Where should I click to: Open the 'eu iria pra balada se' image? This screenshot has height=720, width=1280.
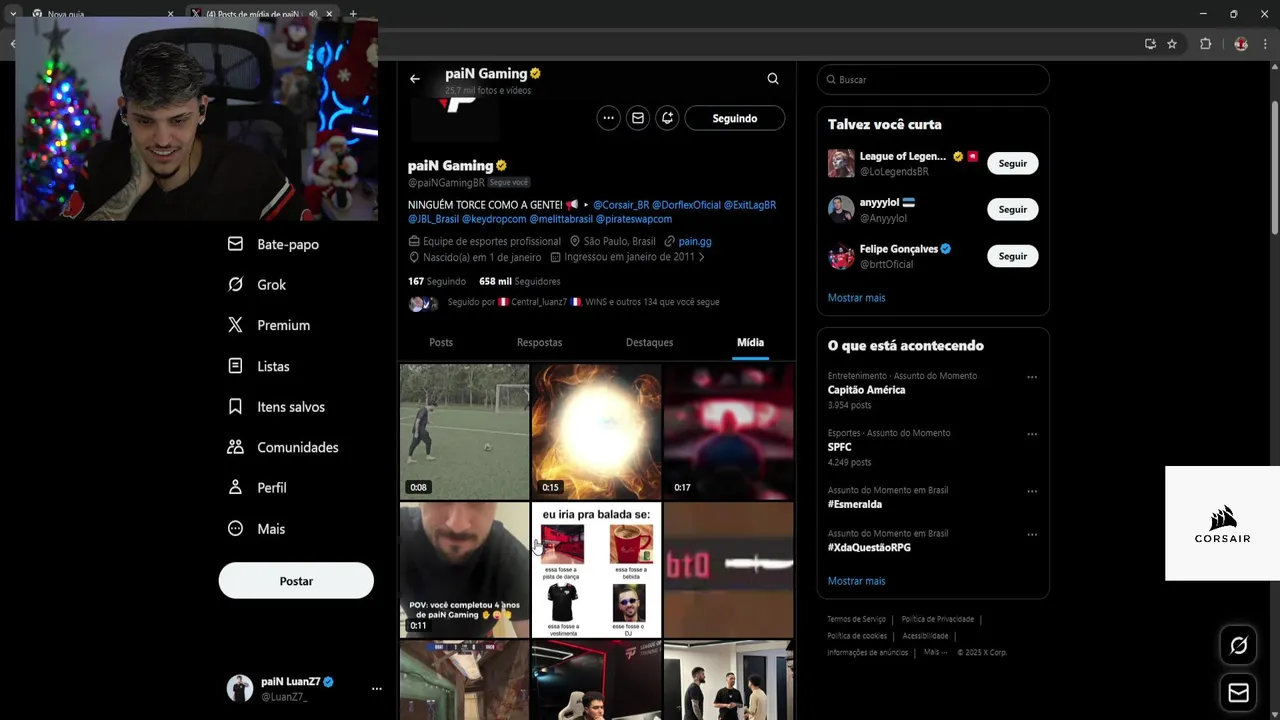pos(596,570)
